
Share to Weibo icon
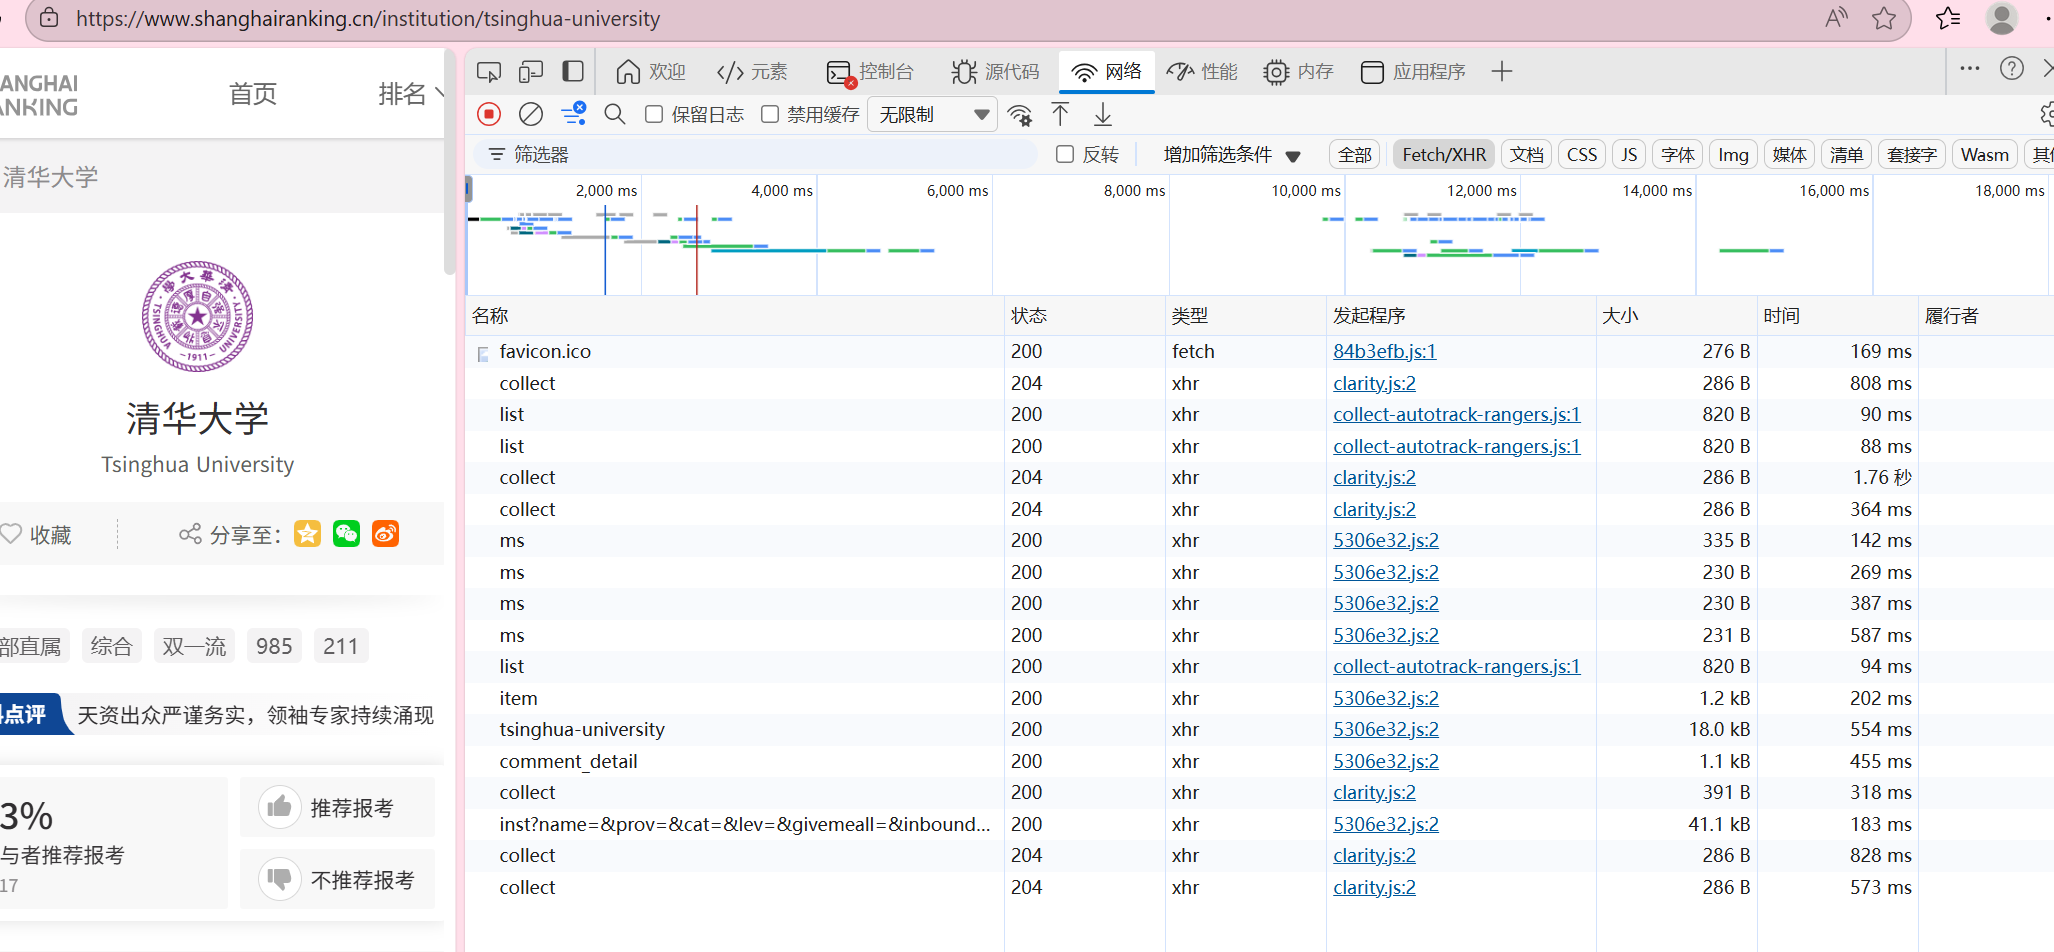tap(385, 534)
